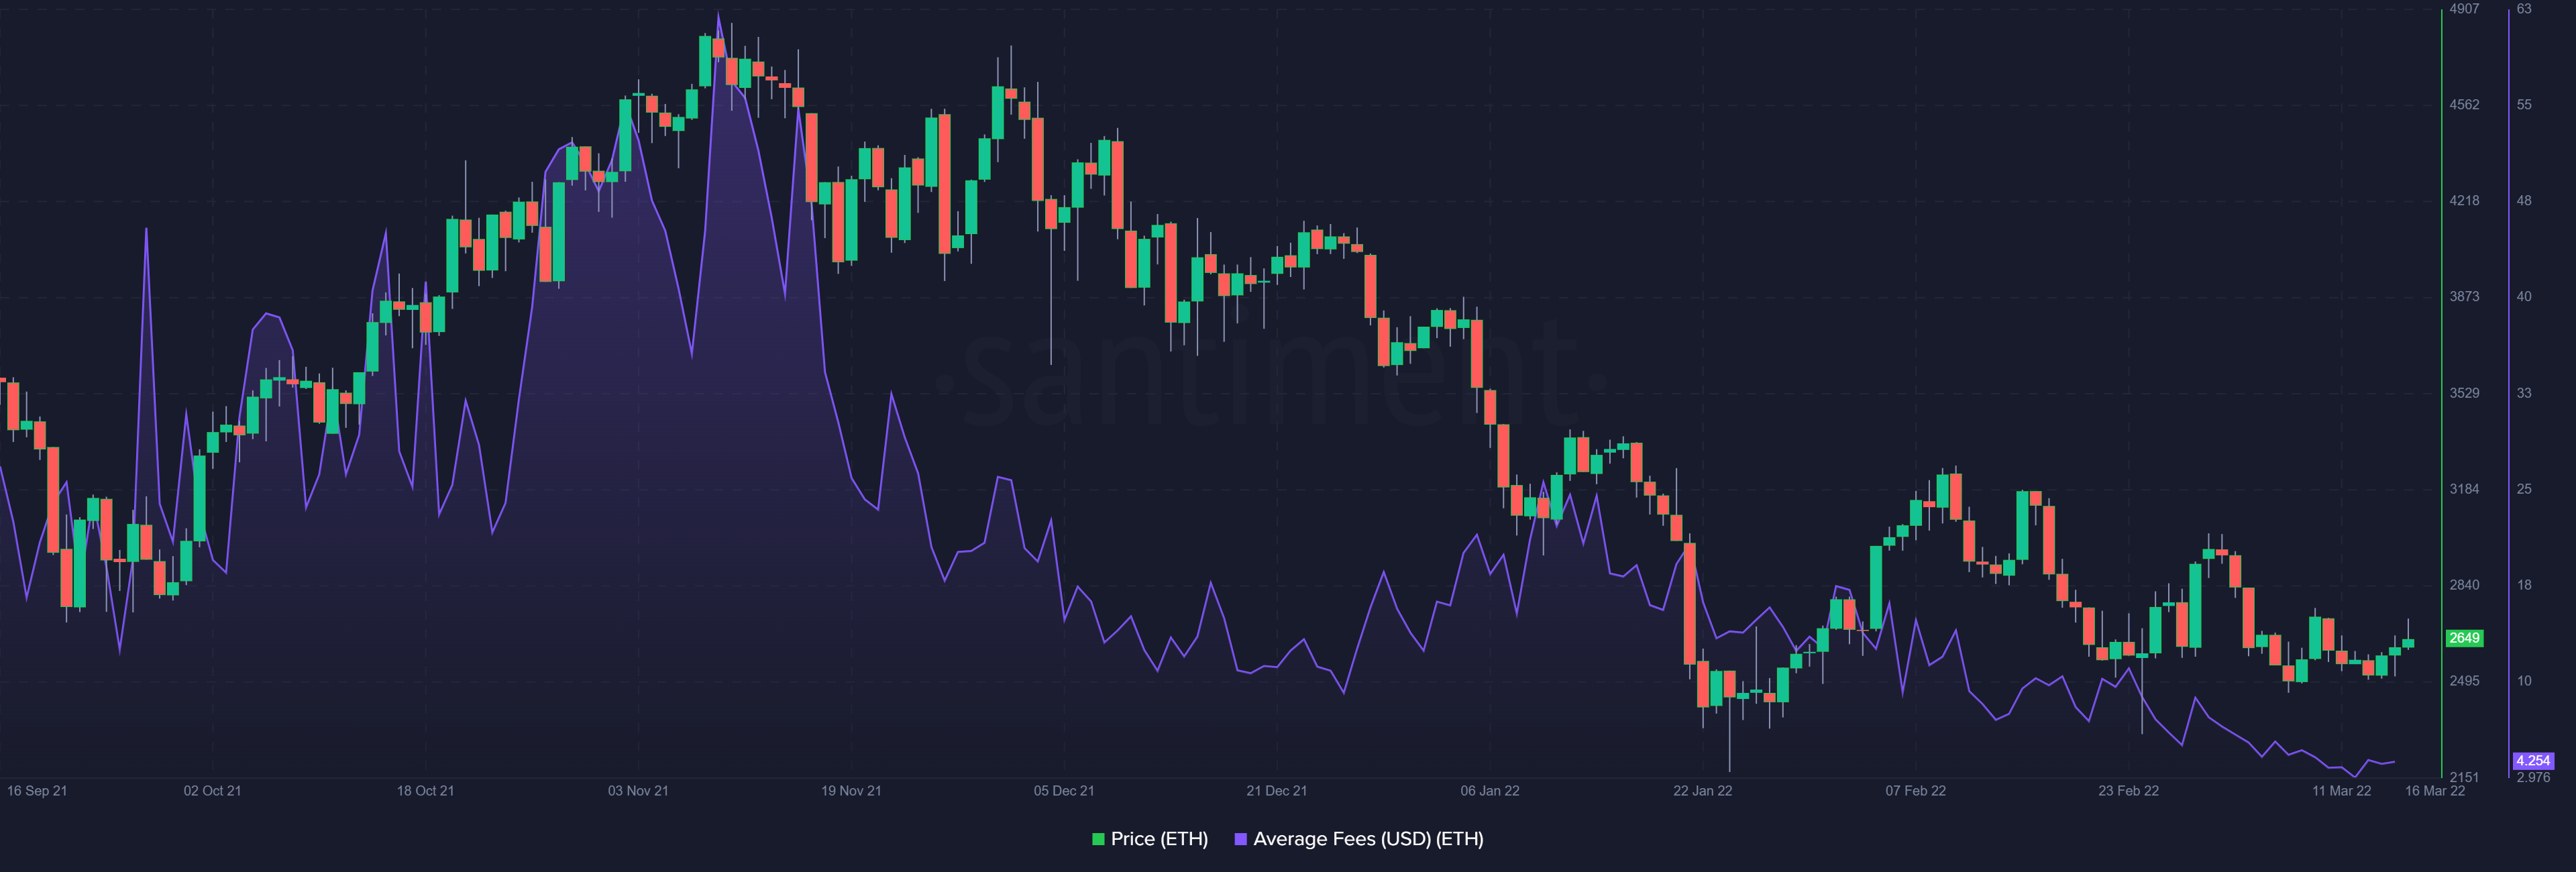2576x872 pixels.
Task: Select the 19 Nov 21 axis date
Action: point(851,791)
